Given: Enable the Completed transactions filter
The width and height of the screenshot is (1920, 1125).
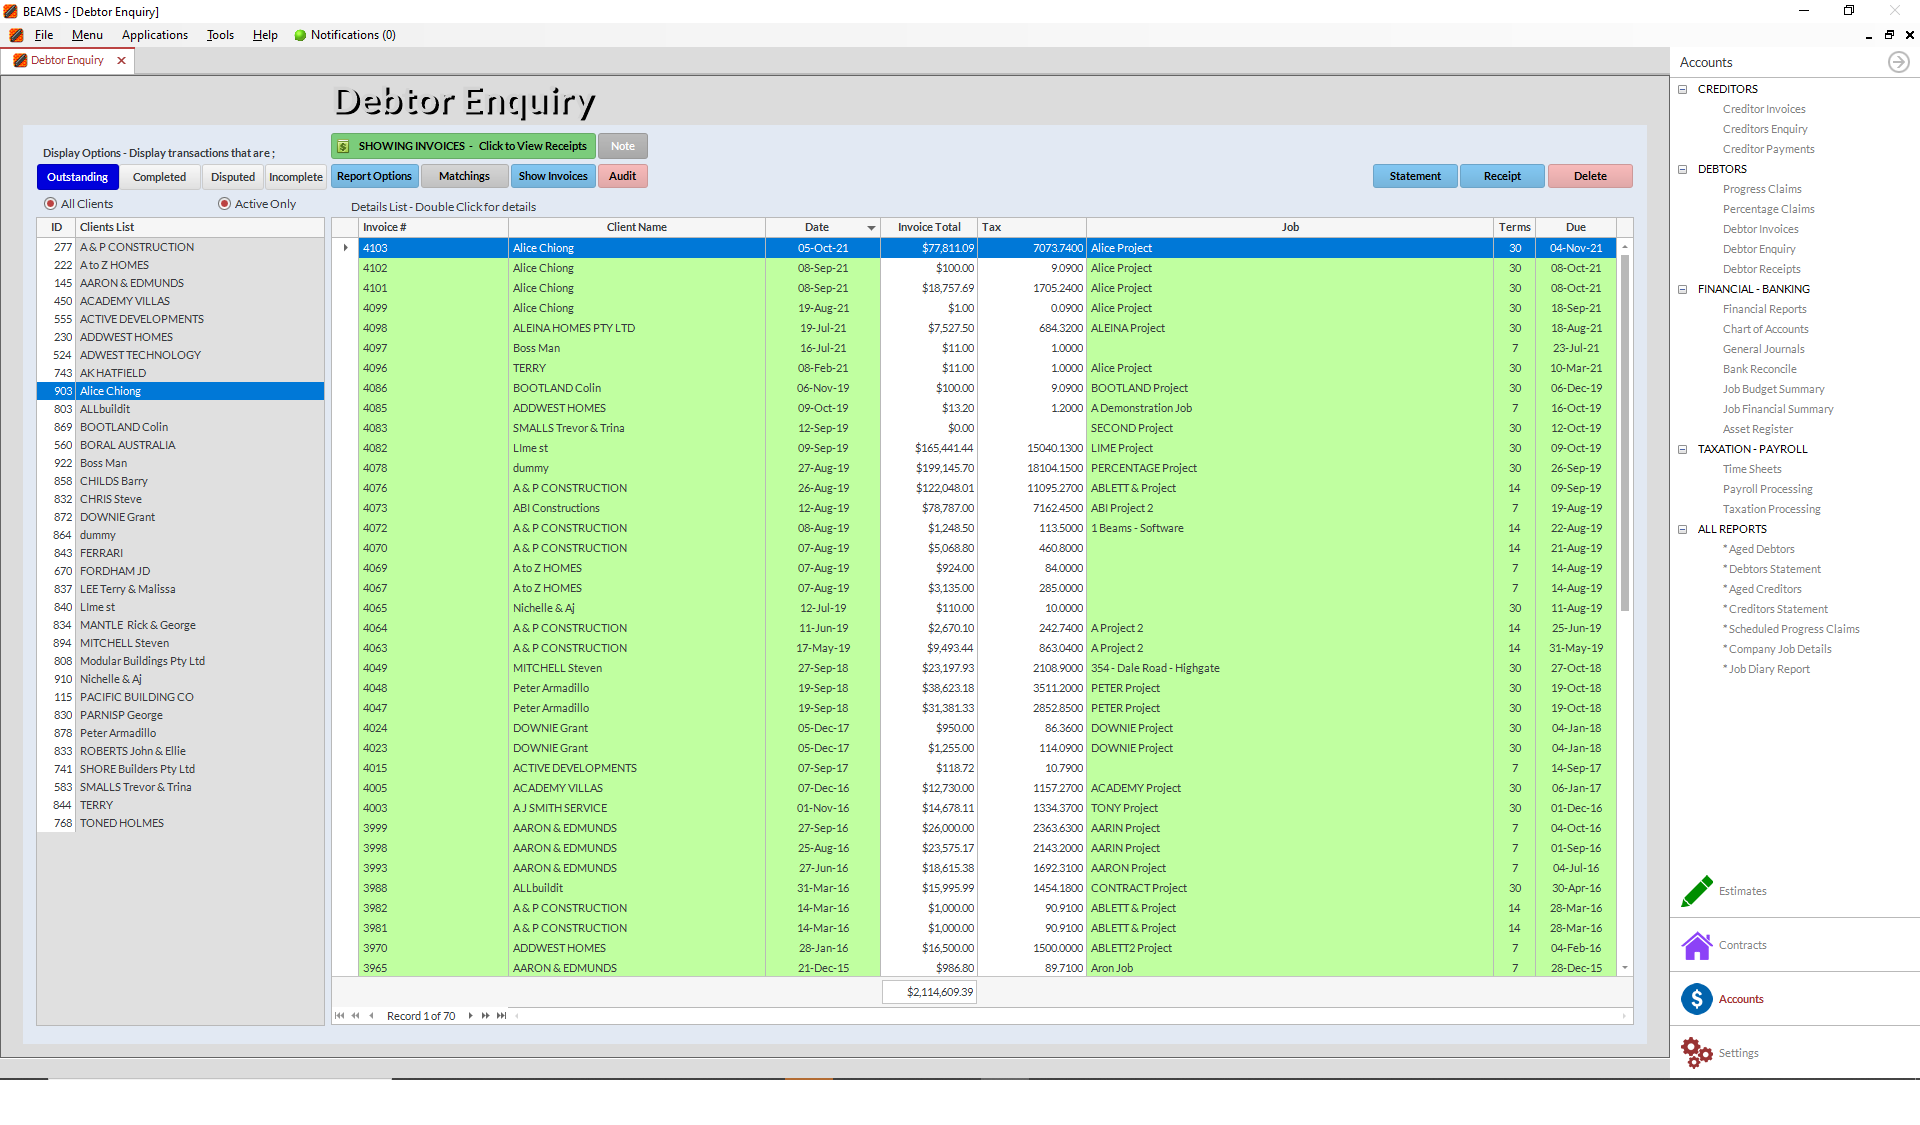Looking at the screenshot, I should point(160,176).
